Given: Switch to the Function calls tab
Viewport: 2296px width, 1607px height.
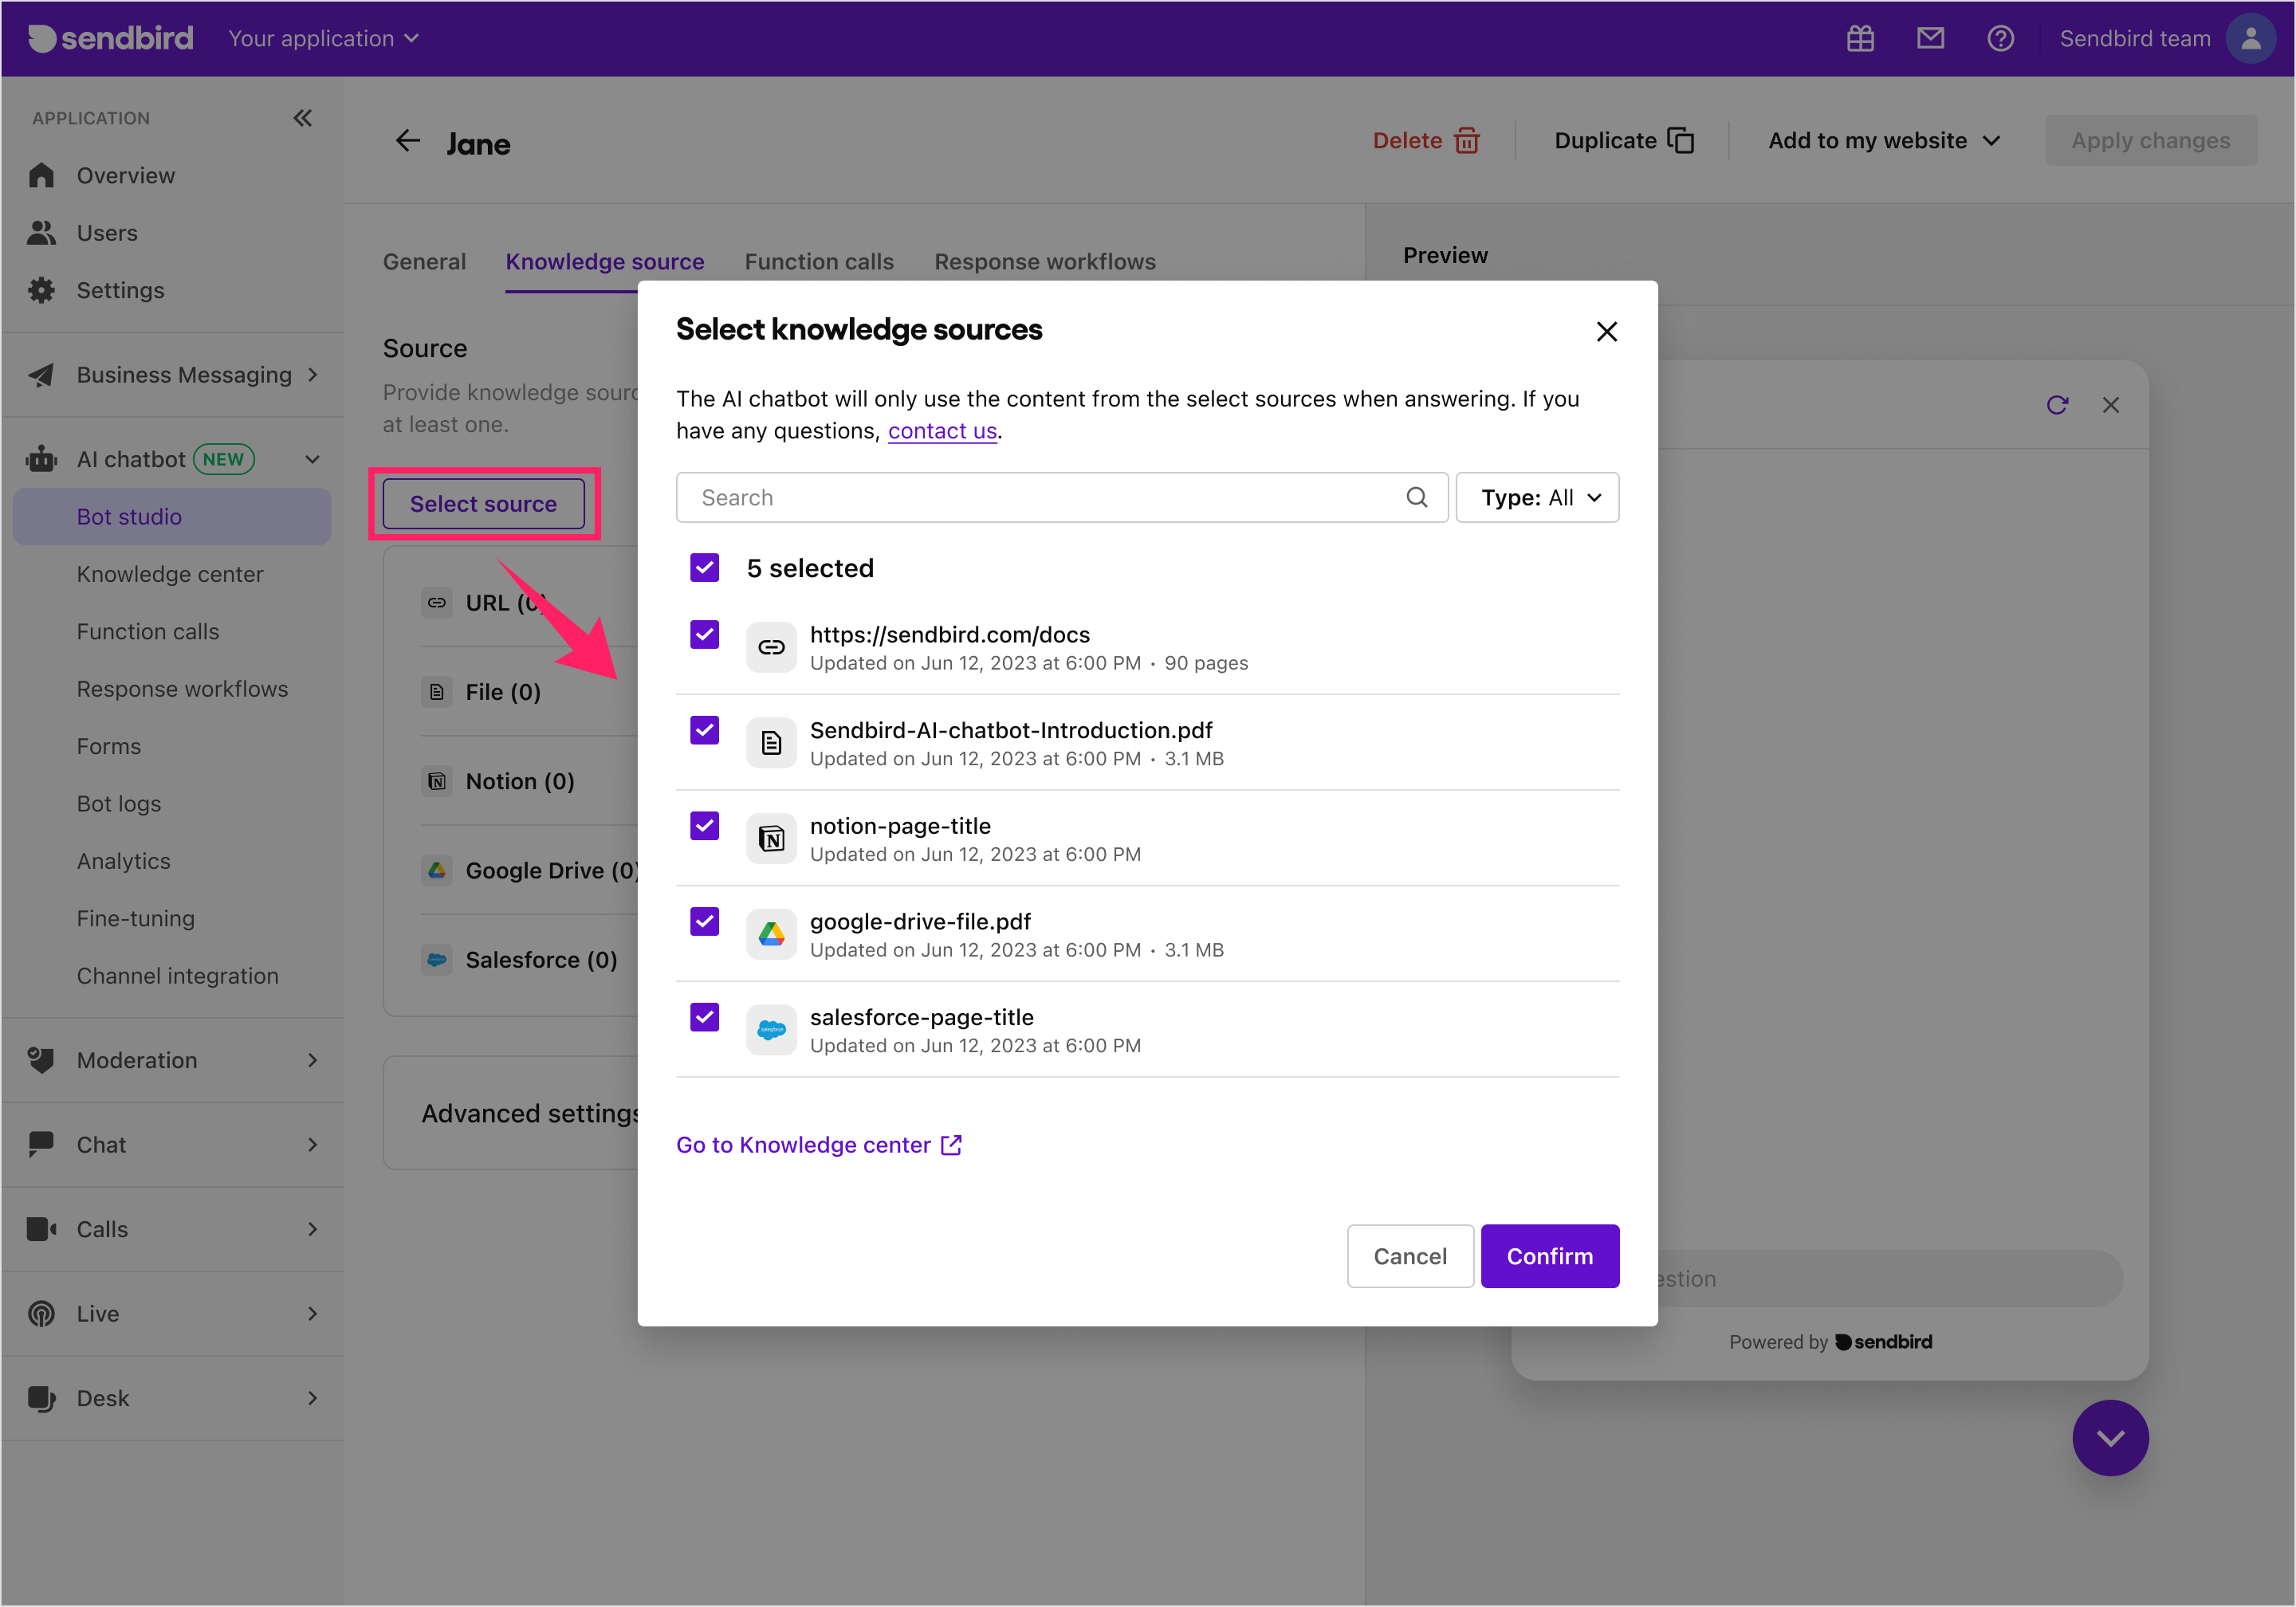Looking at the screenshot, I should pyautogui.click(x=819, y=262).
